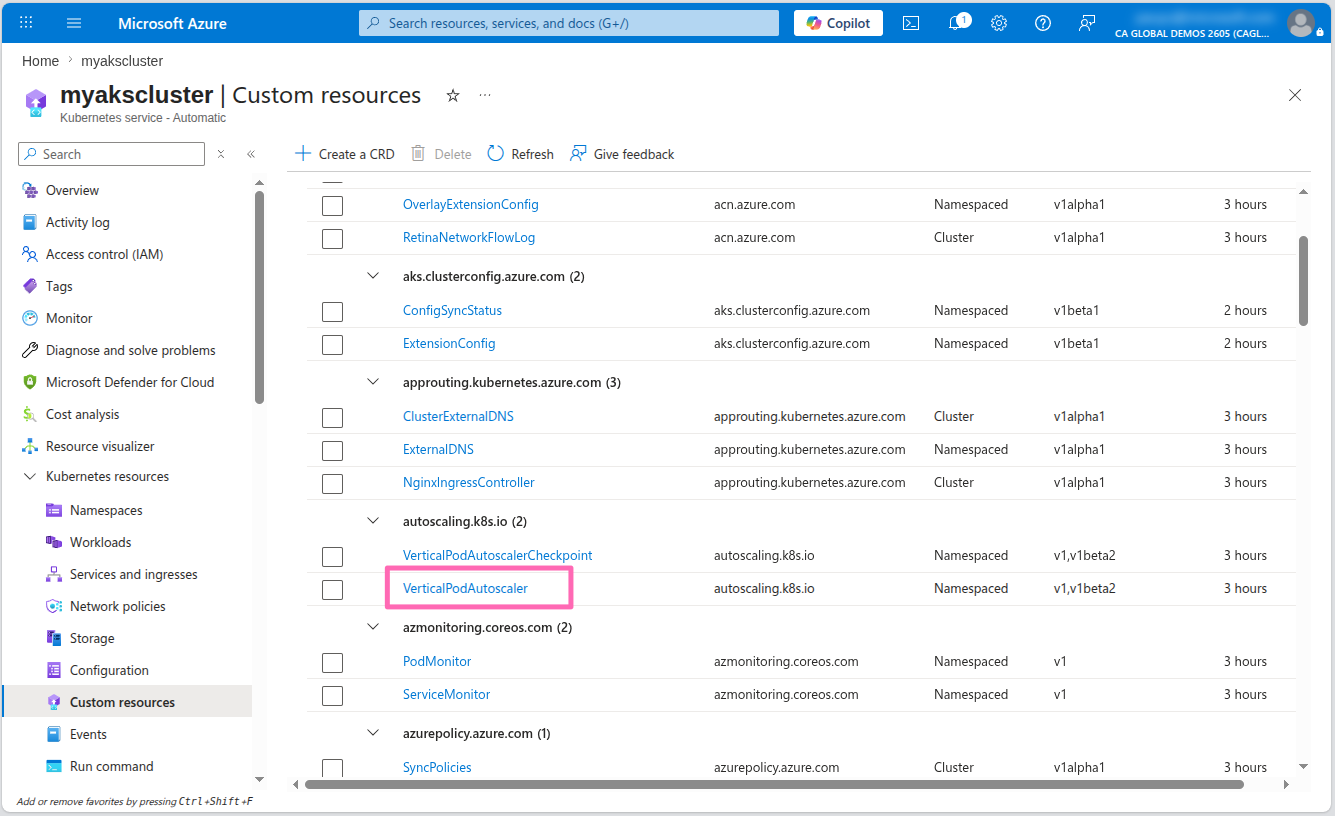The width and height of the screenshot is (1335, 816).
Task: Click the sidebar menu vertical scrollbar
Action: point(259,297)
